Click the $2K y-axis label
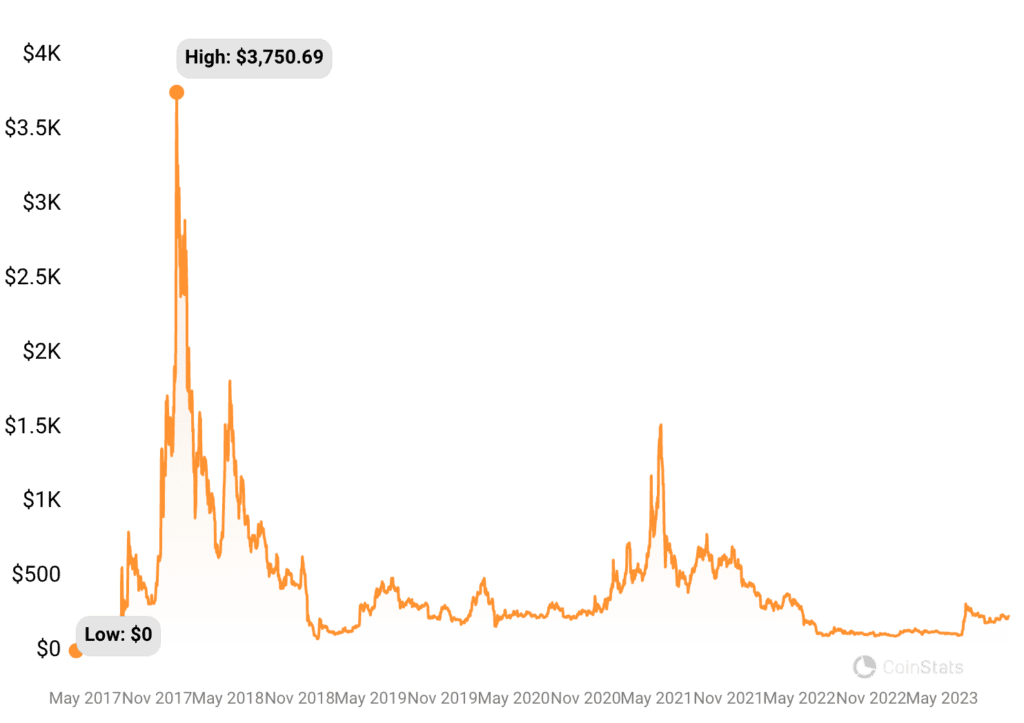 click(42, 351)
